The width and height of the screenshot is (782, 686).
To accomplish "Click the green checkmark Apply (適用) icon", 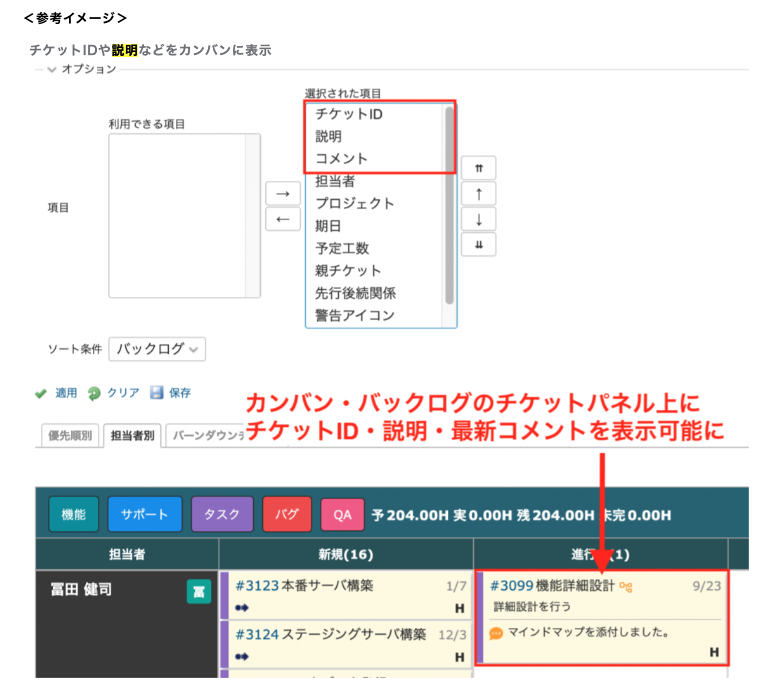I will click(41, 393).
